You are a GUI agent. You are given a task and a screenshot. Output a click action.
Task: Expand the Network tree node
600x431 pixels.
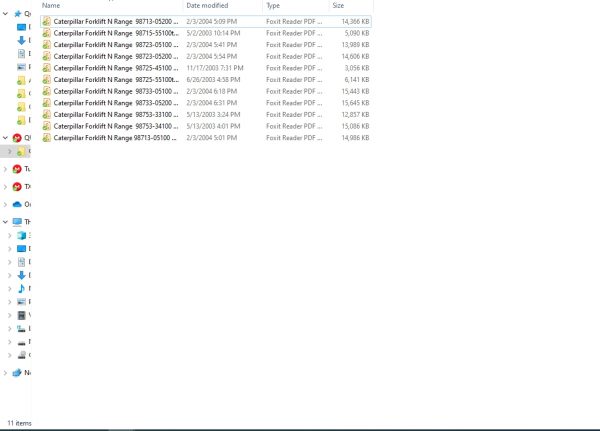coord(5,372)
